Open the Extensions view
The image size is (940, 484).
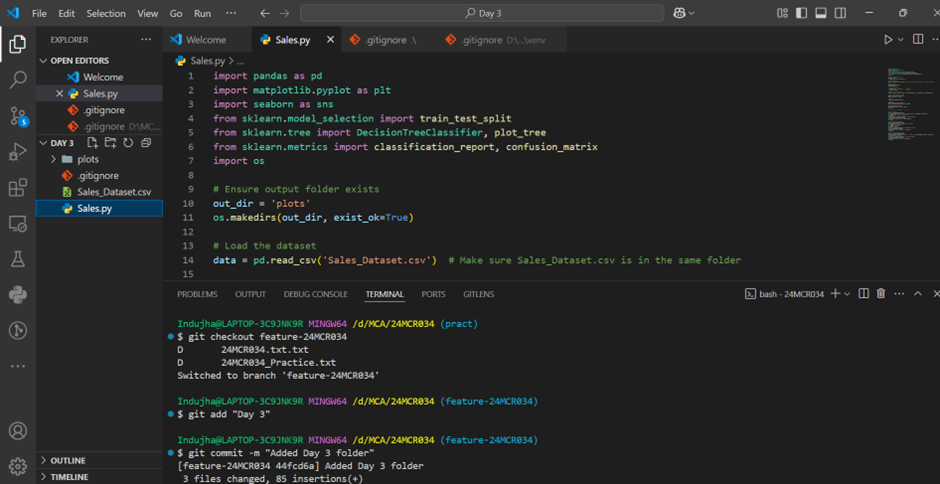click(x=18, y=188)
